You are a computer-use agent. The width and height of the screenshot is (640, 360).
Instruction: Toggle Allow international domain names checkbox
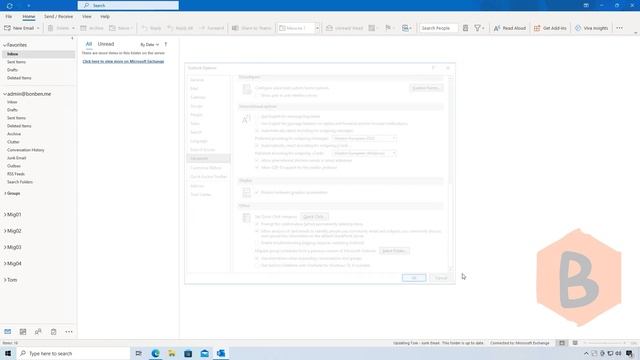257,160
